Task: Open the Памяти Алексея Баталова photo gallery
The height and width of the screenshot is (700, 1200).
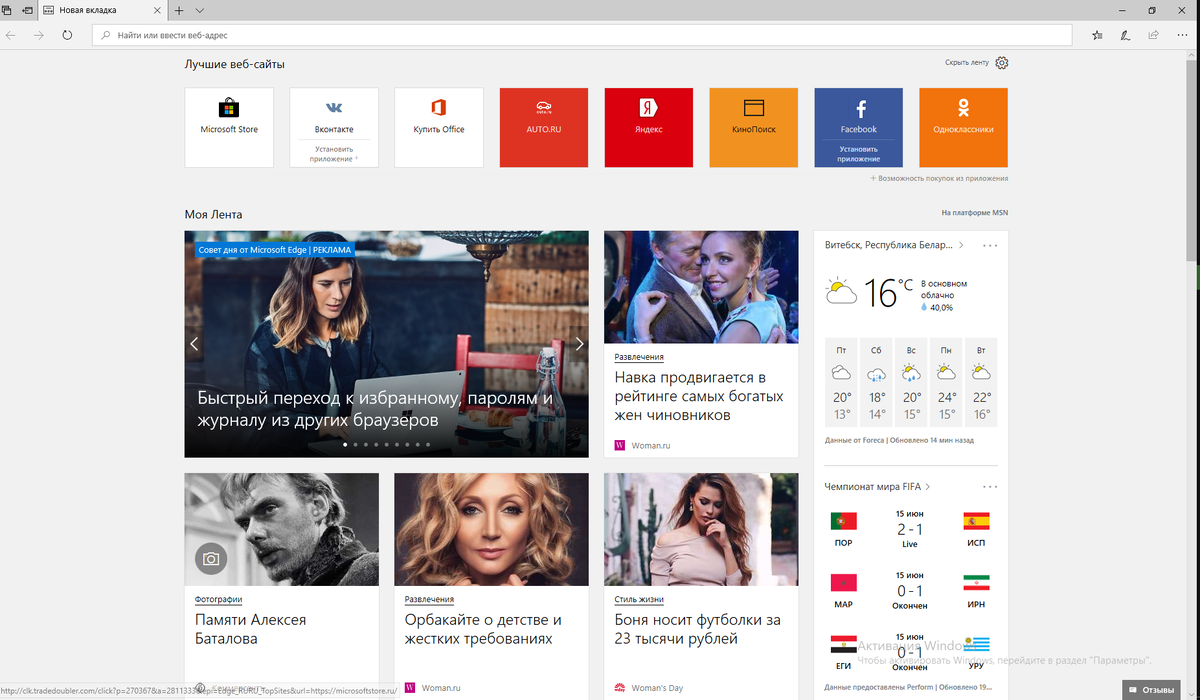Action: click(x=282, y=585)
